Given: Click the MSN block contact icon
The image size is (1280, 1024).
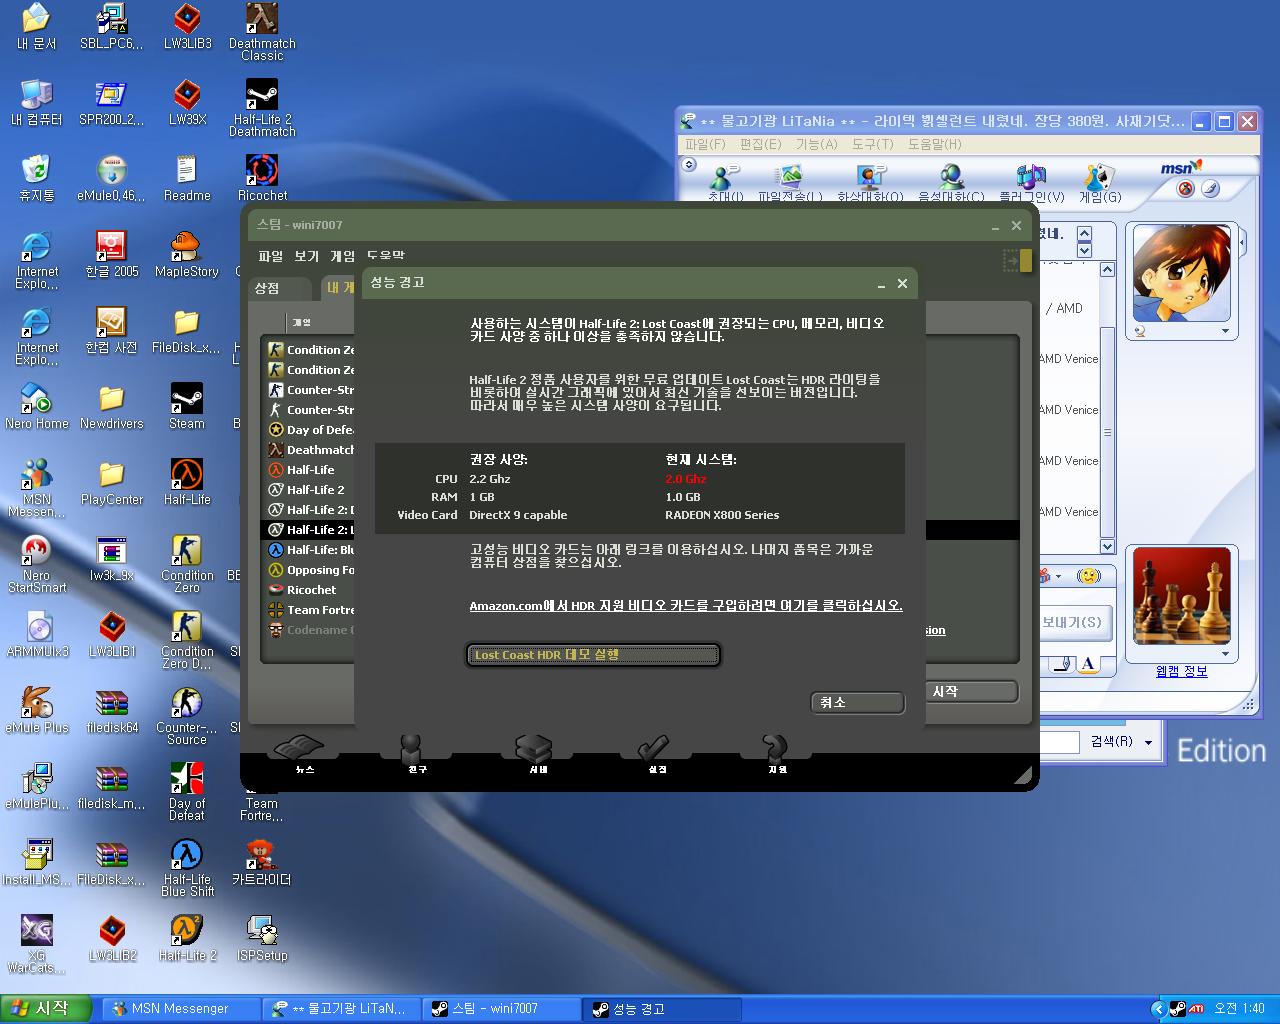Looking at the screenshot, I should 1186,189.
